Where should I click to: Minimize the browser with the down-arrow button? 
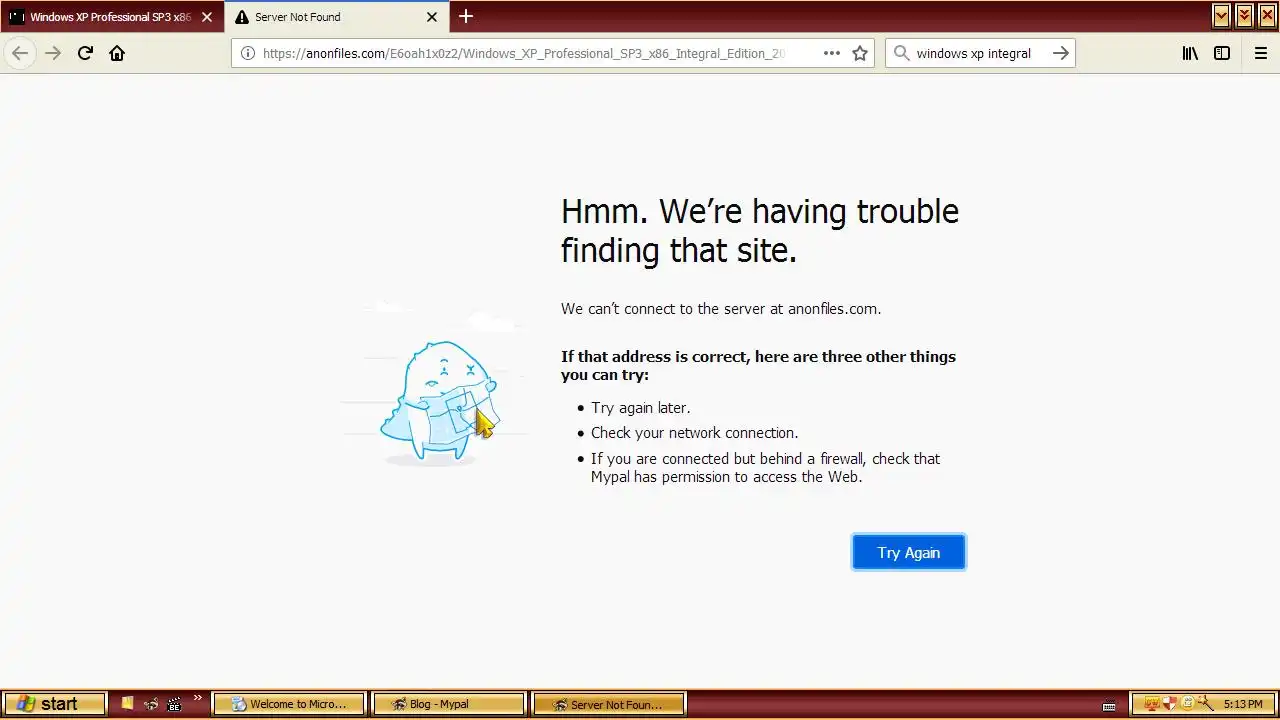click(x=1221, y=15)
